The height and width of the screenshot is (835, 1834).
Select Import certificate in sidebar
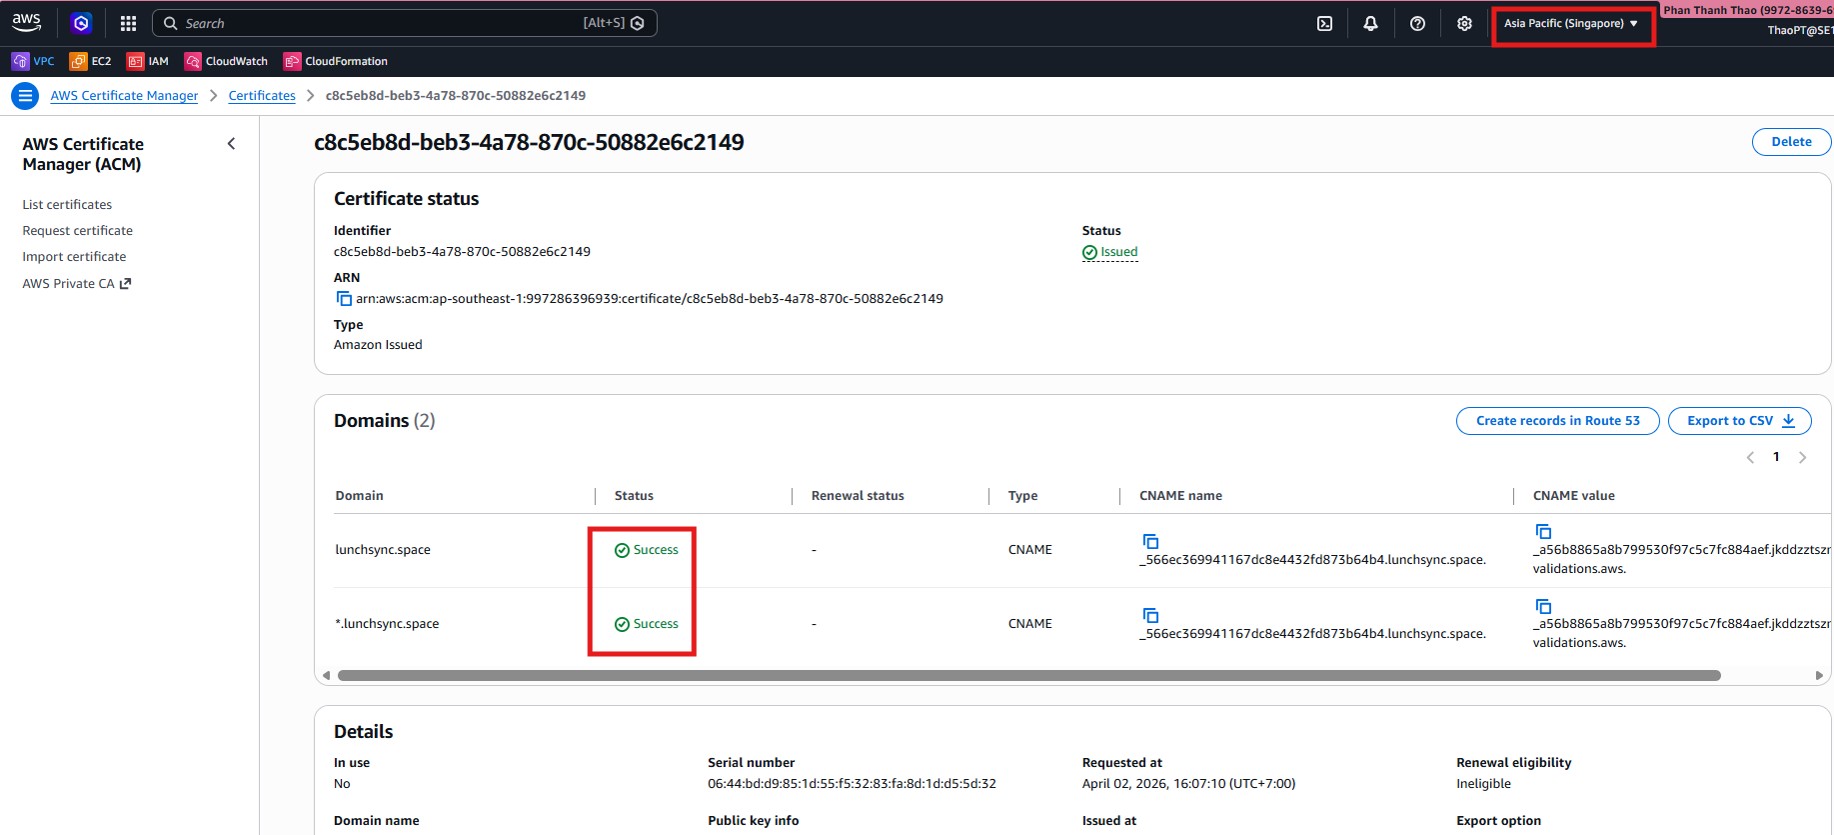click(x=74, y=257)
